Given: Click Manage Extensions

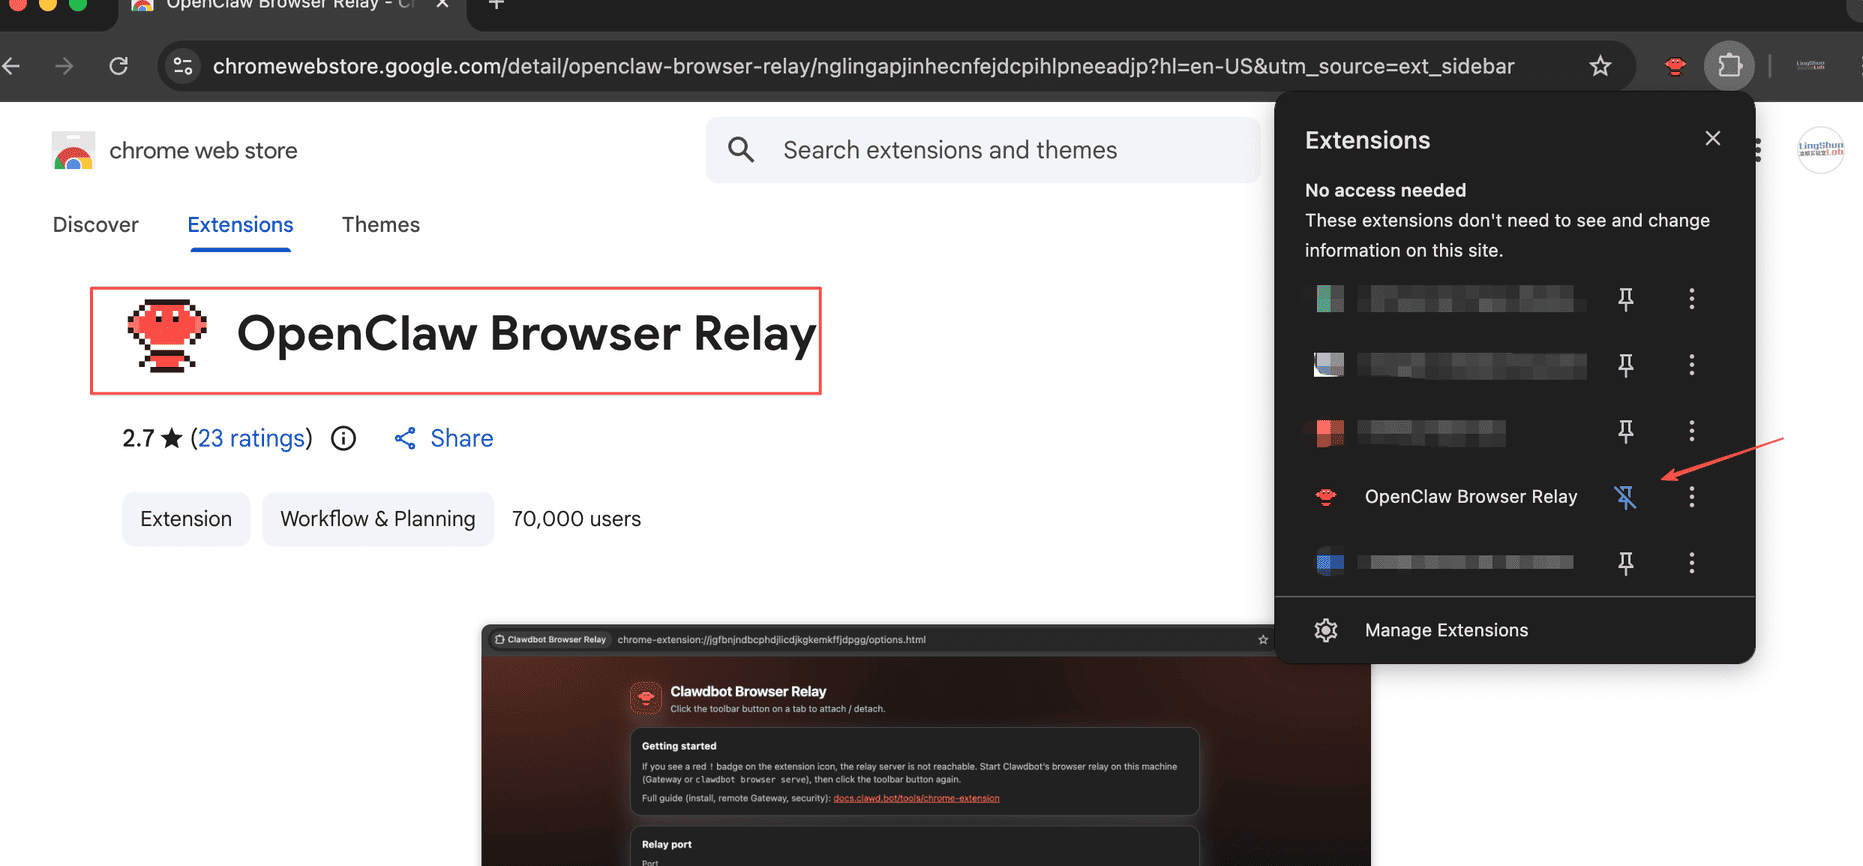Looking at the screenshot, I should [x=1446, y=630].
